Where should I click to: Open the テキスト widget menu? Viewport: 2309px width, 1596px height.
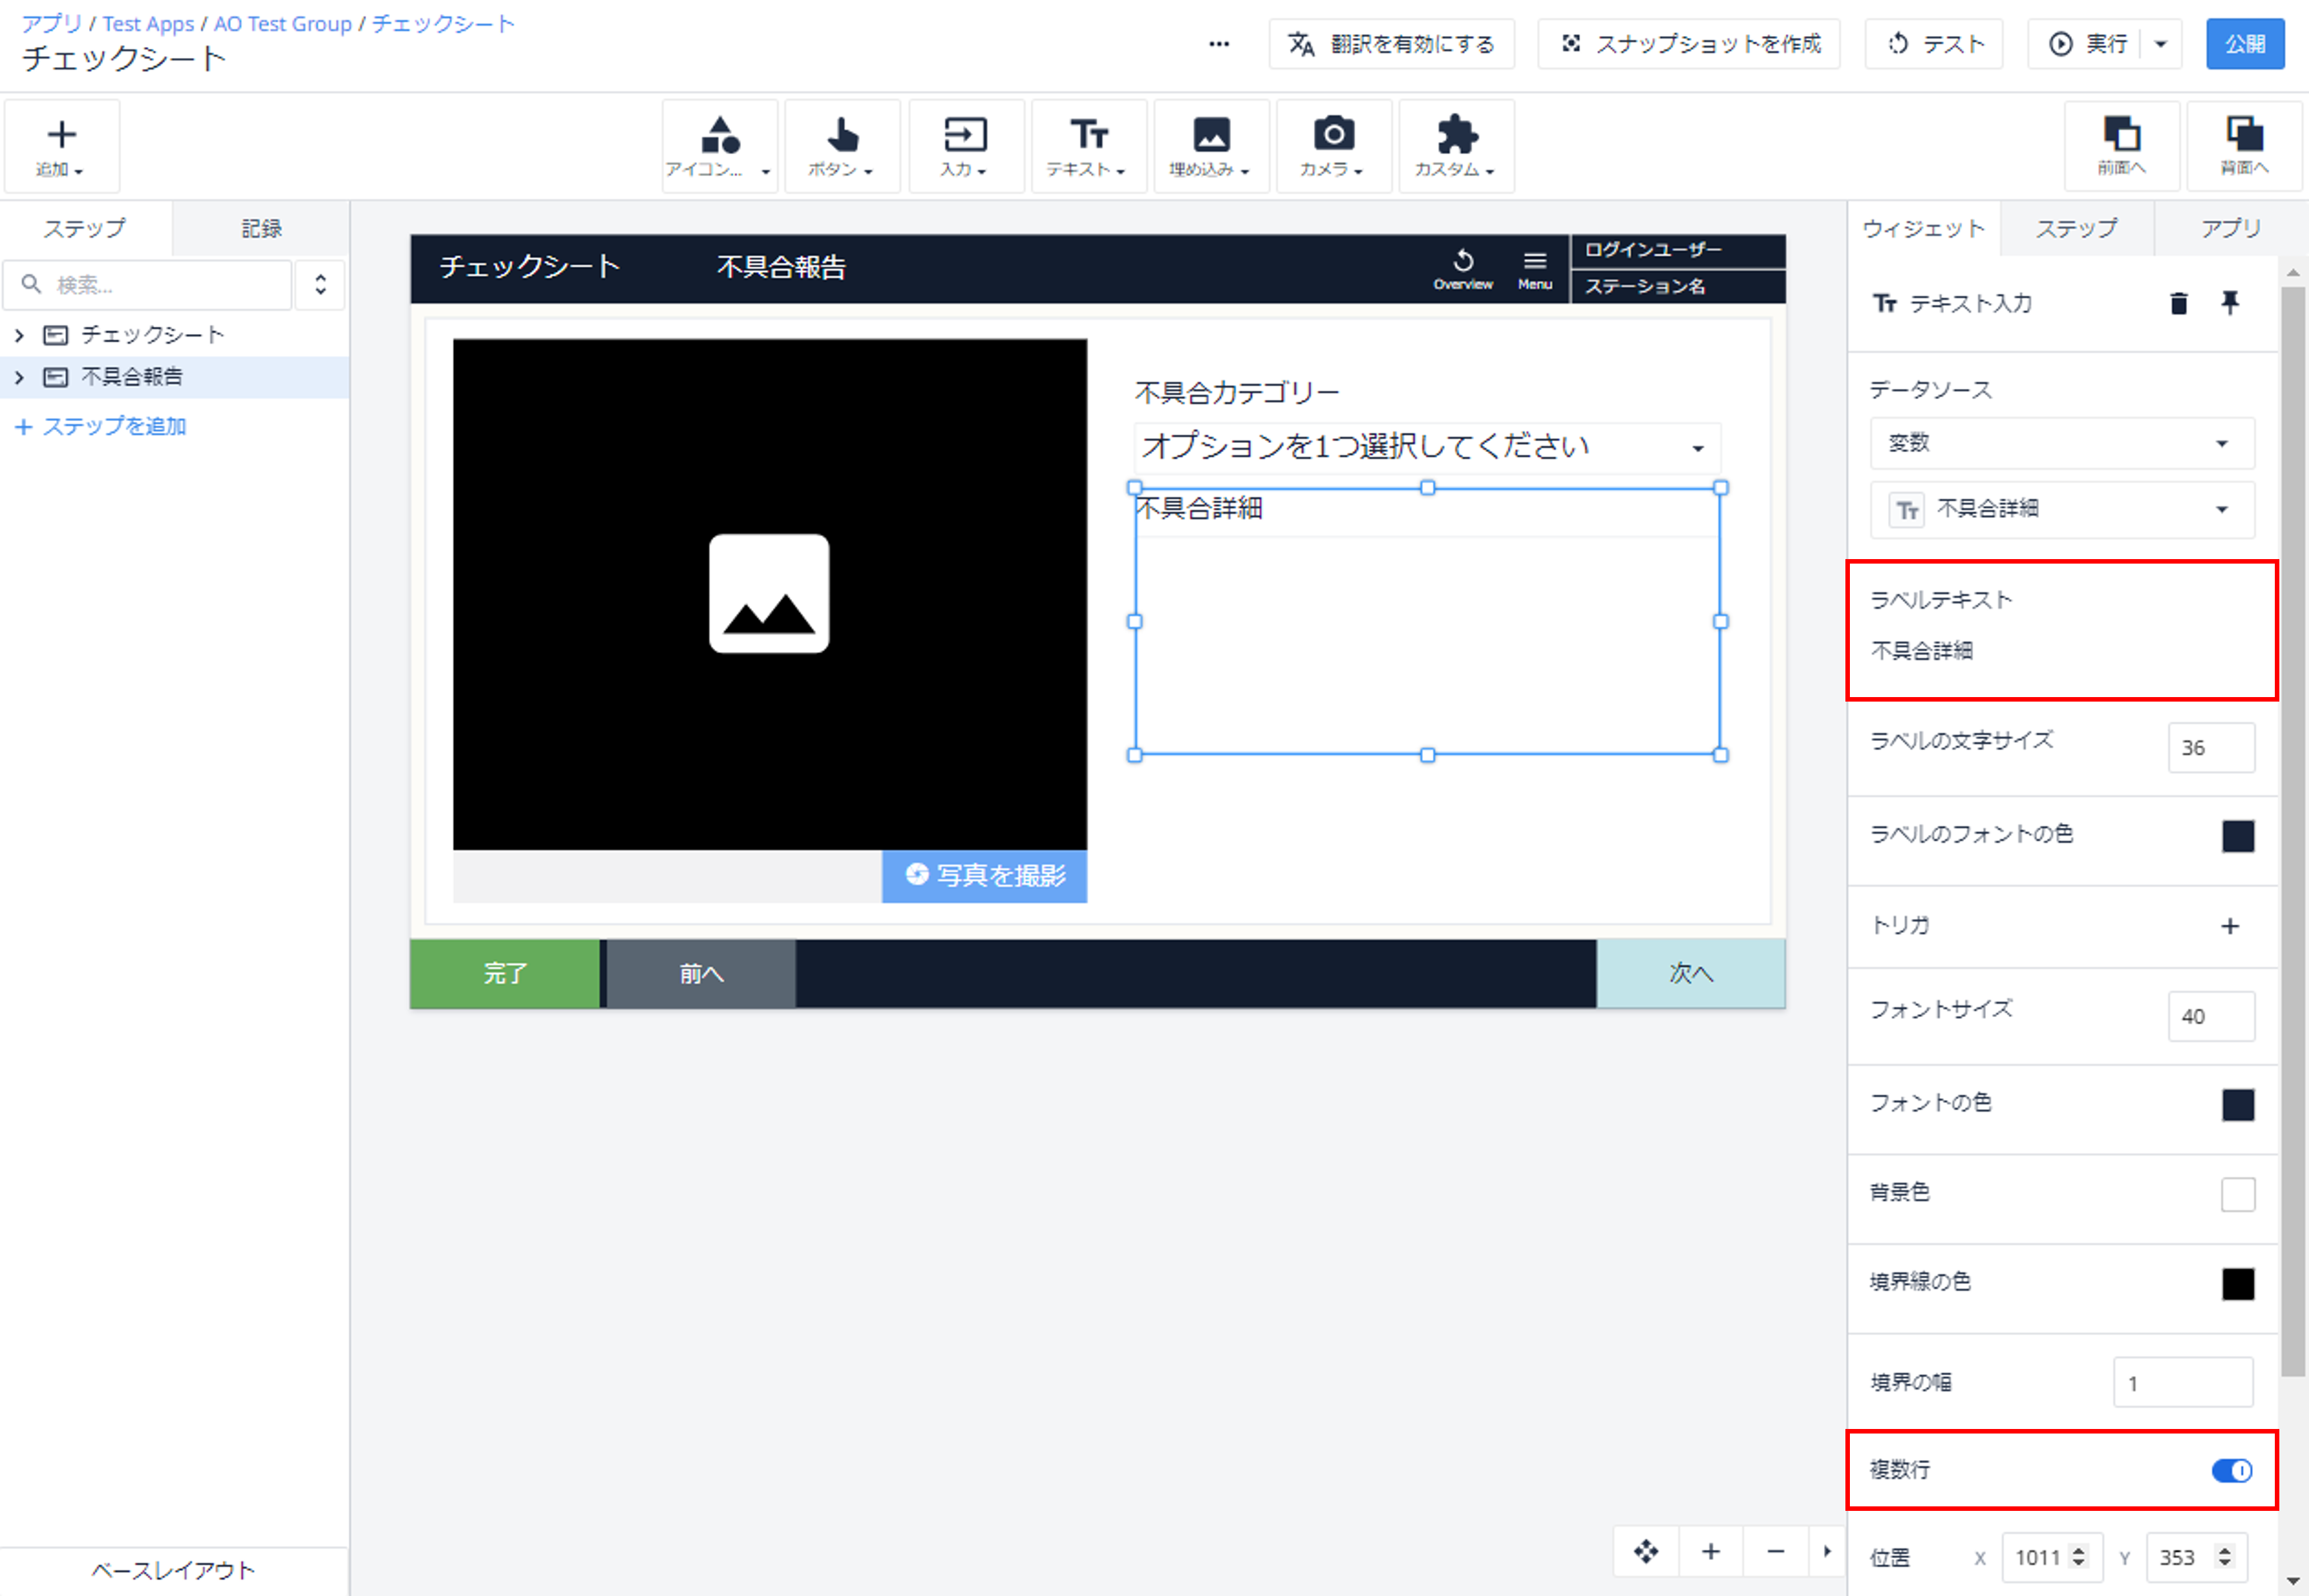click(1088, 146)
